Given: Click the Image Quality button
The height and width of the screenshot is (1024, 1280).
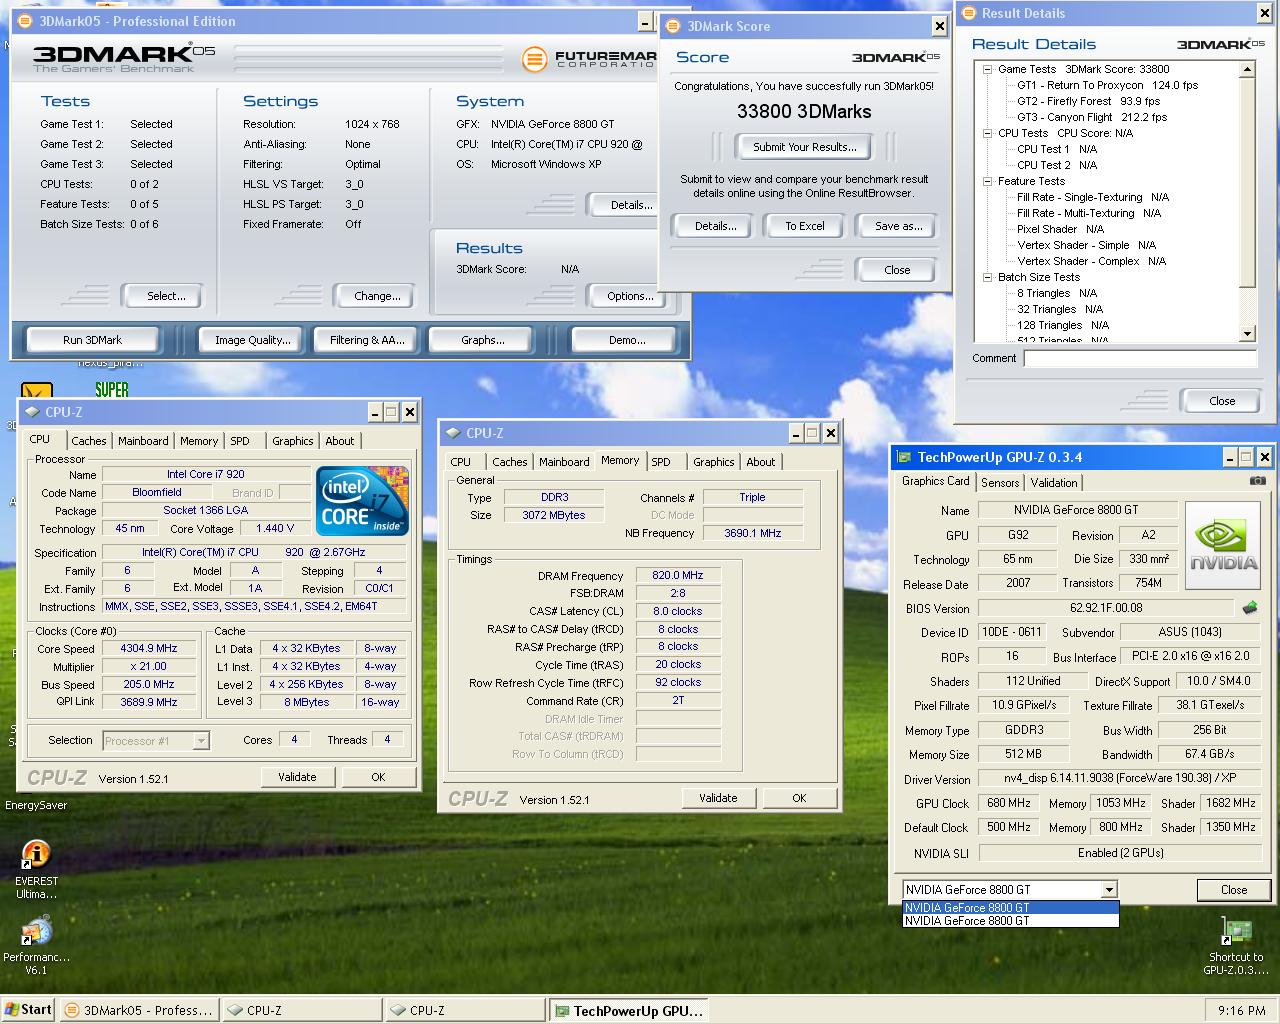Looking at the screenshot, I should click(253, 340).
